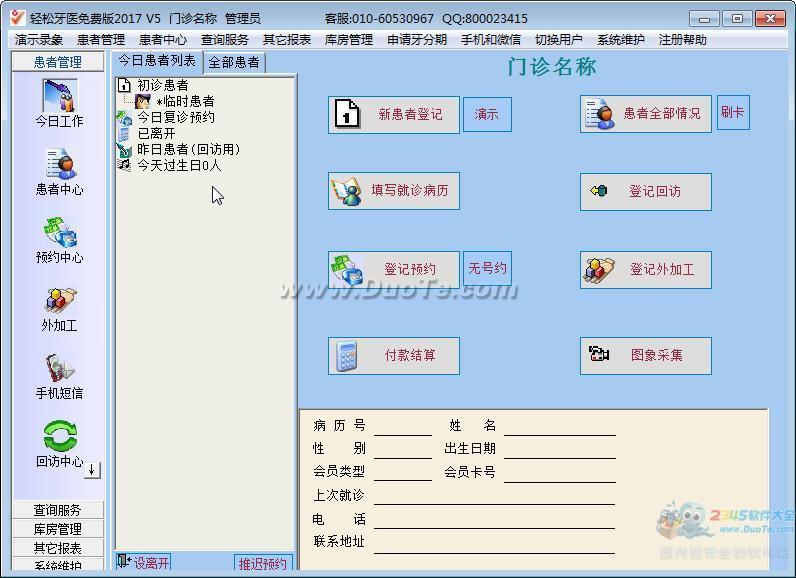Open 回访中心 sidebar icon
The image size is (796, 578).
[x=59, y=444]
